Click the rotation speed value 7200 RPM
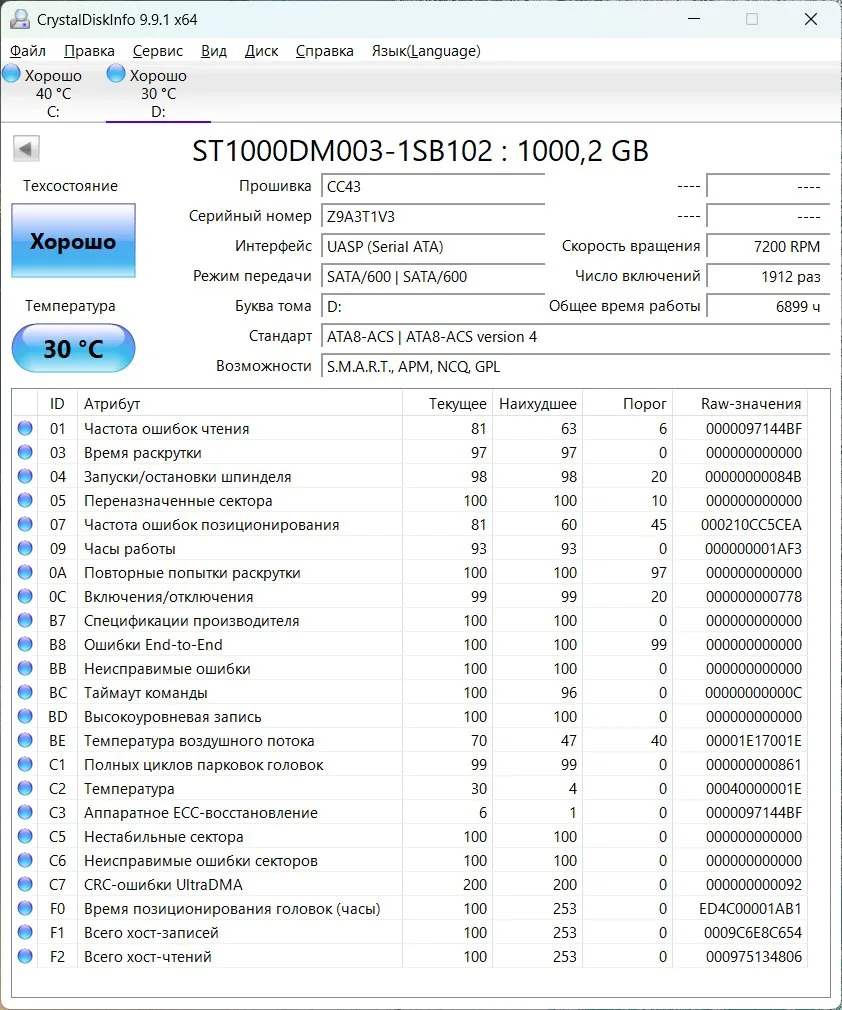Screen dimensions: 842x1010 pos(768,247)
